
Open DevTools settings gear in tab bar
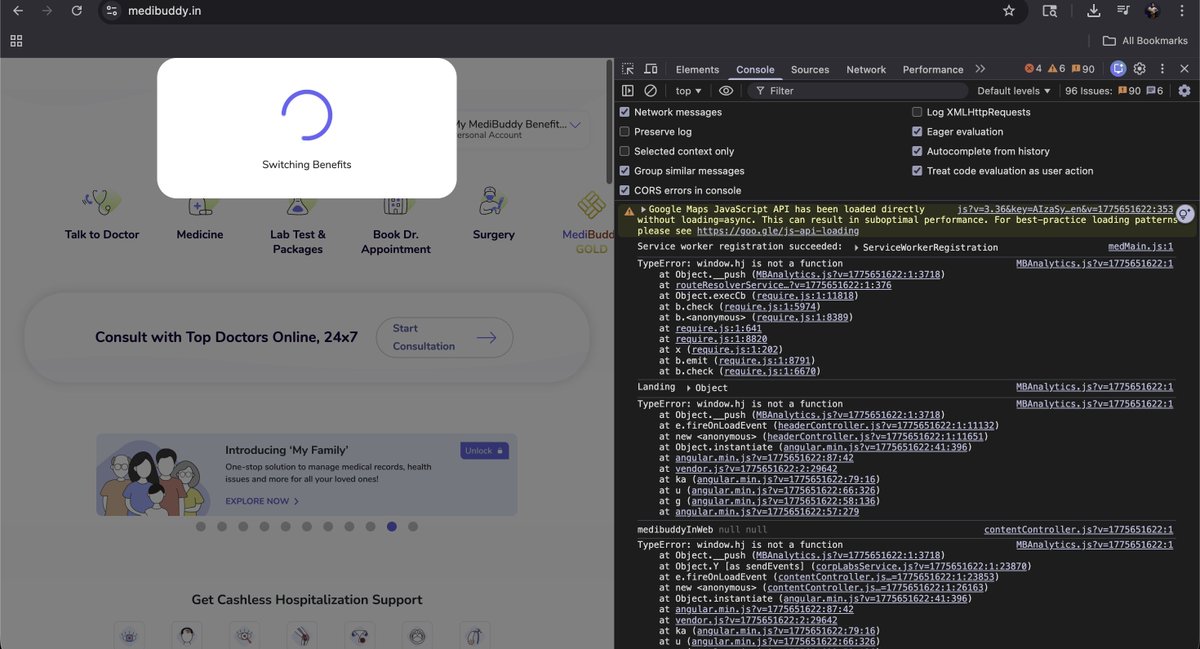point(1140,69)
